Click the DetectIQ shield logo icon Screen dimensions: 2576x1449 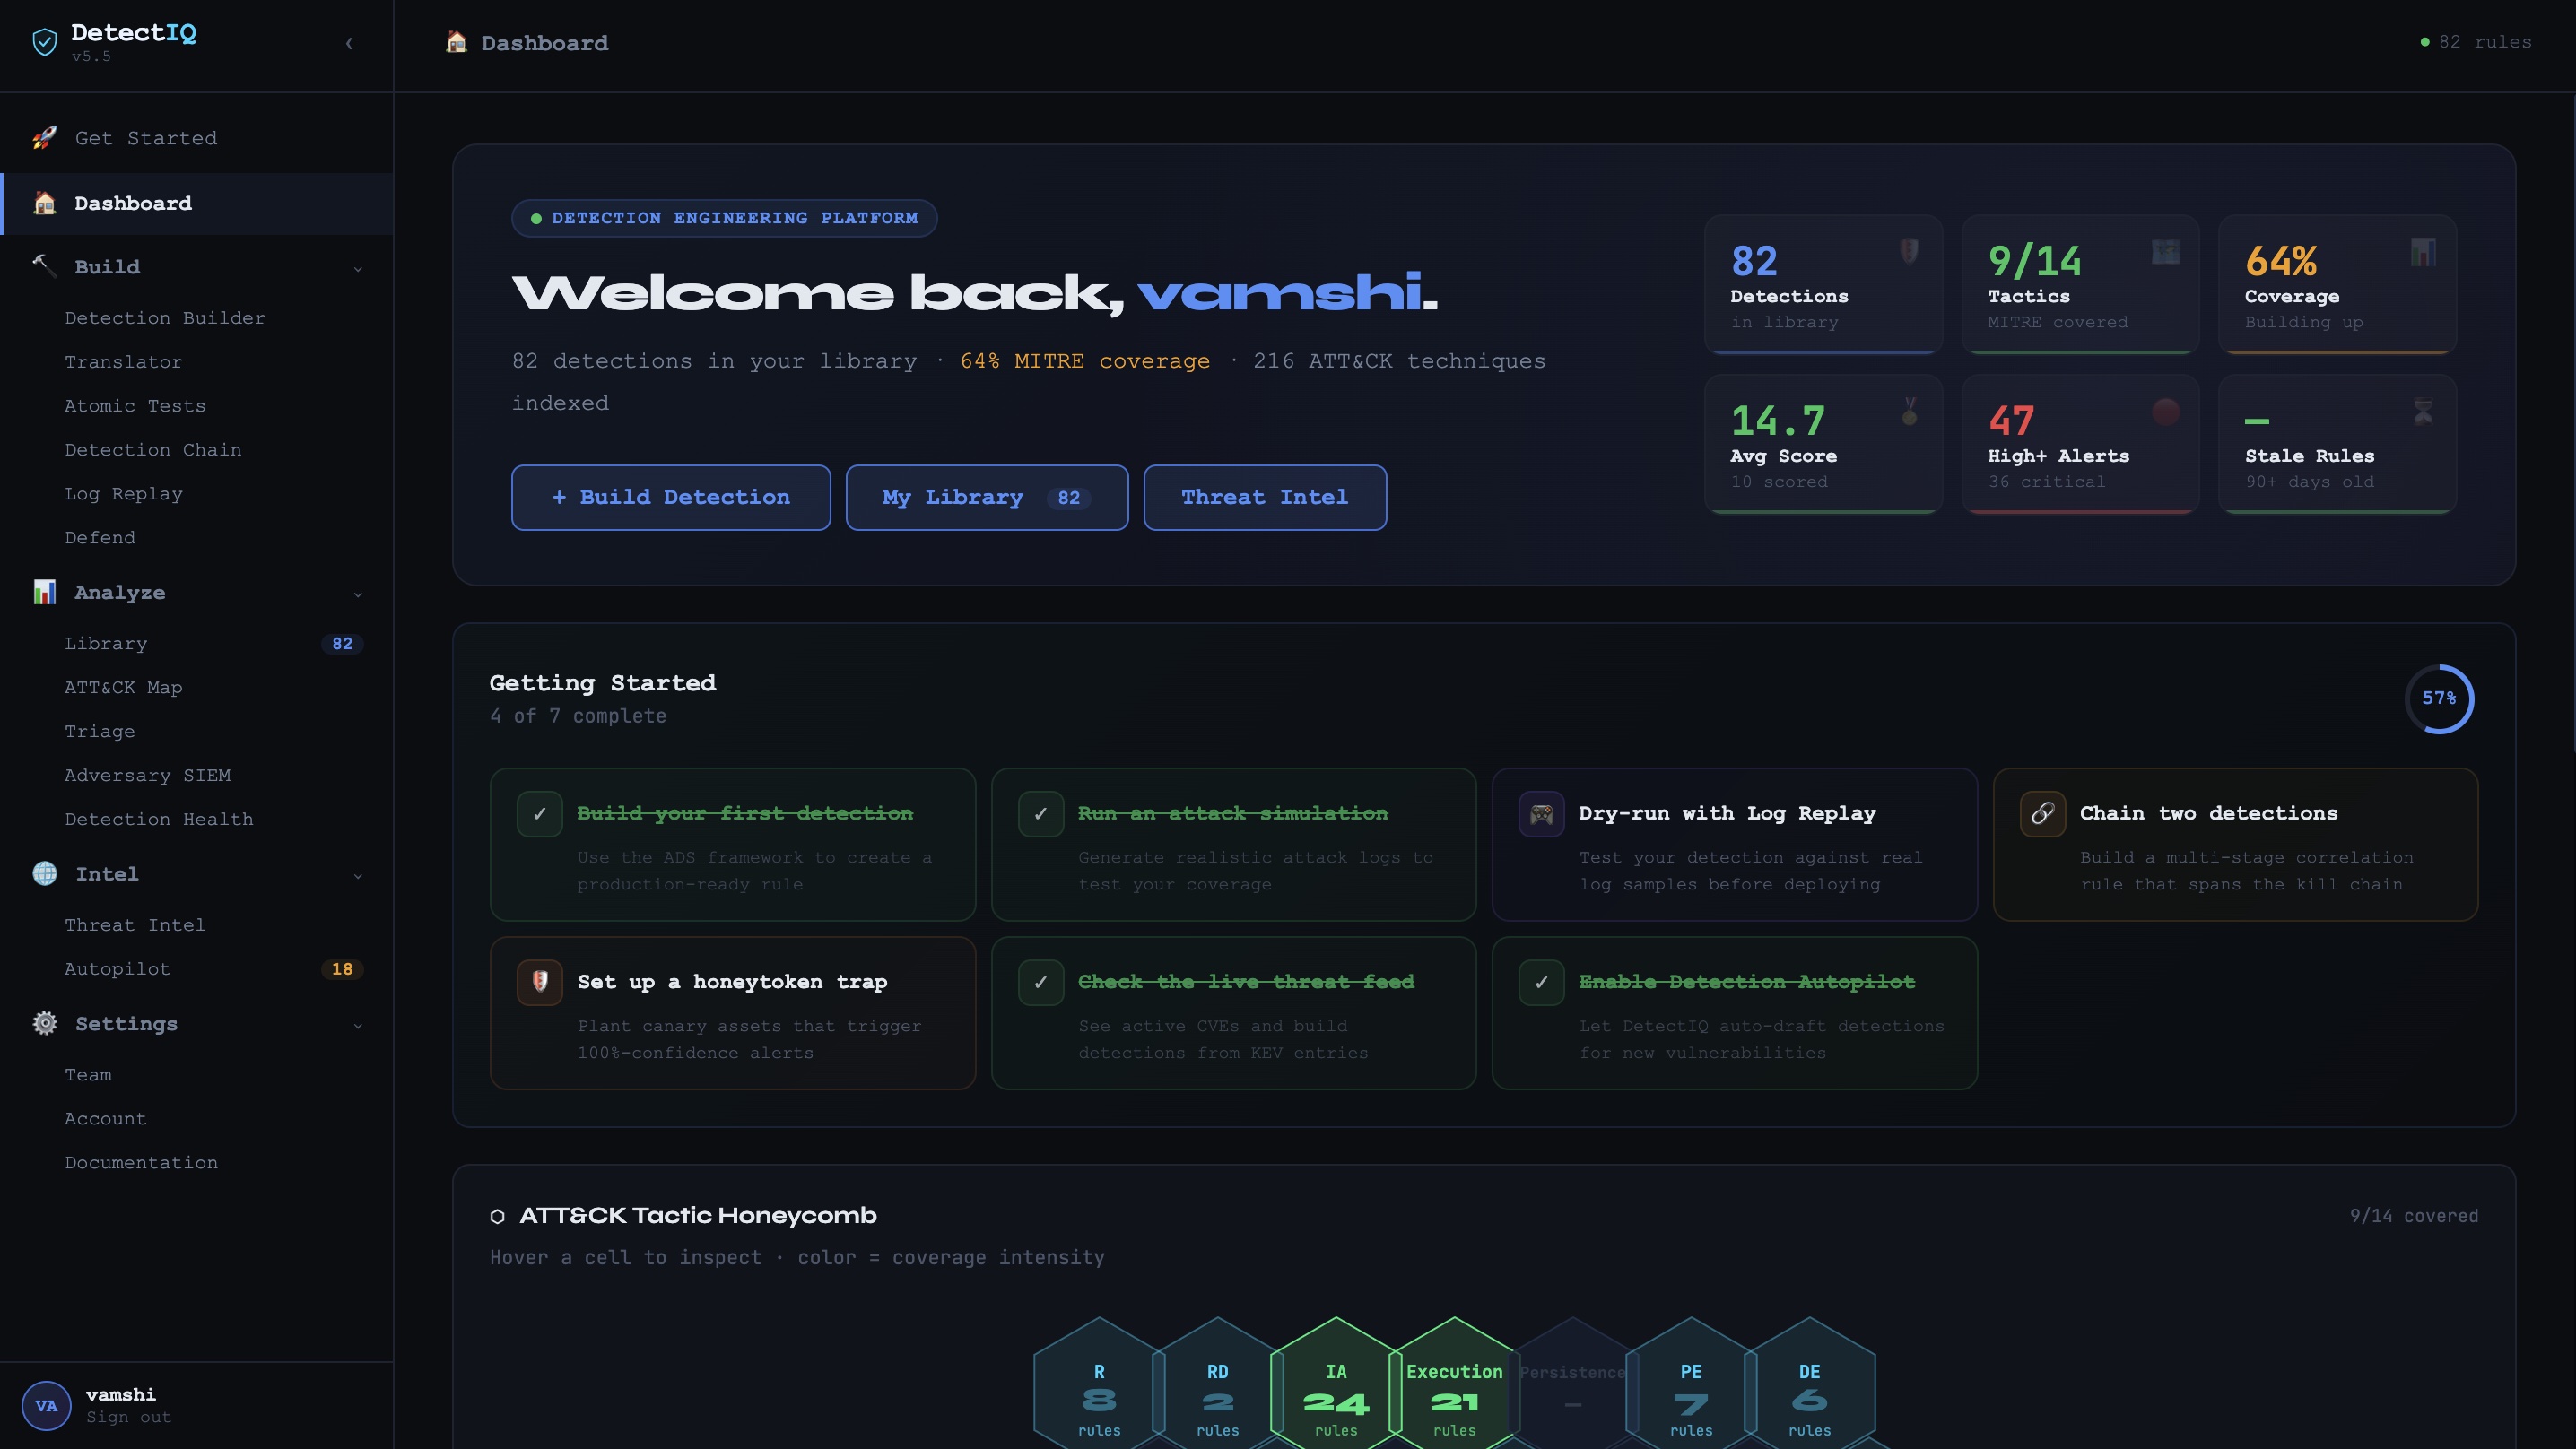point(44,42)
